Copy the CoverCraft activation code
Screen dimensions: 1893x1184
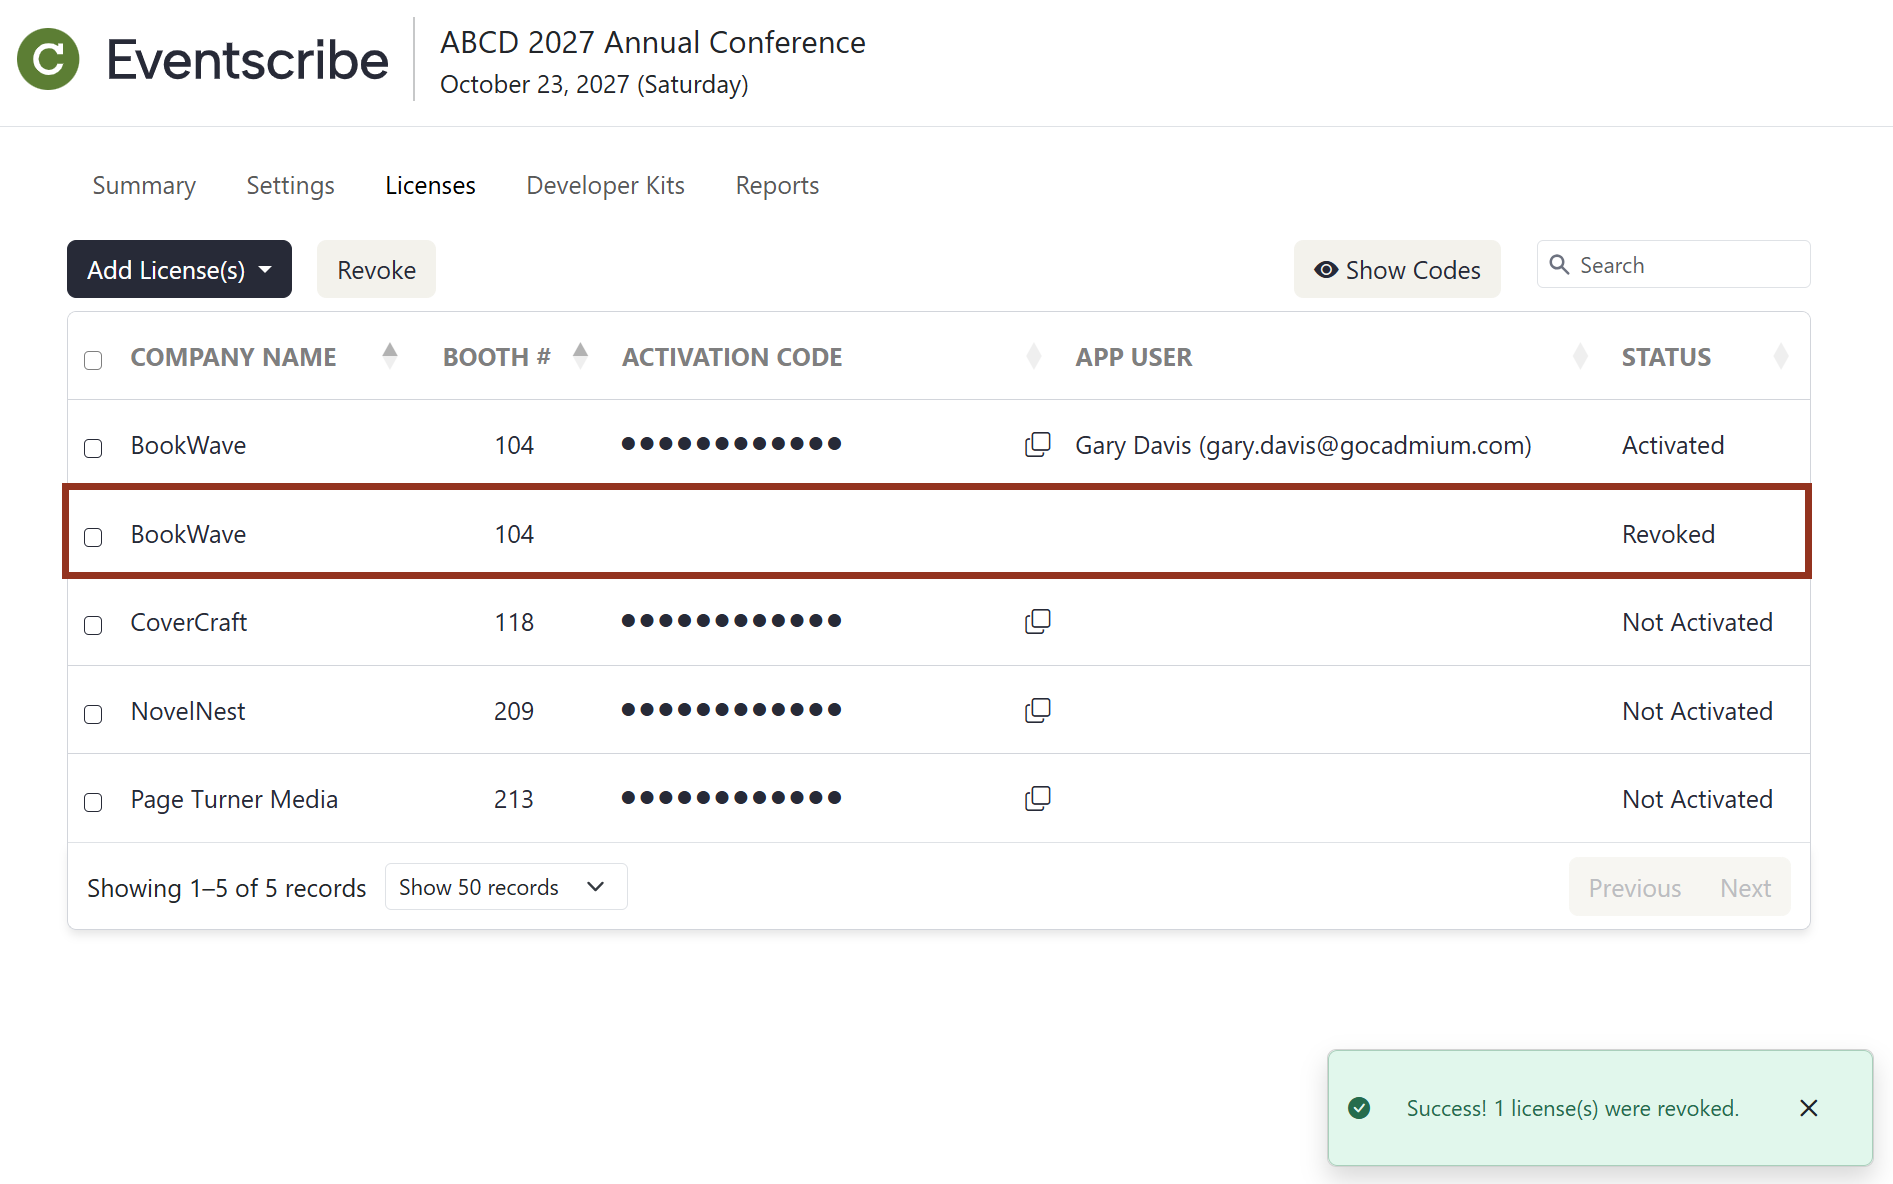tap(1038, 621)
